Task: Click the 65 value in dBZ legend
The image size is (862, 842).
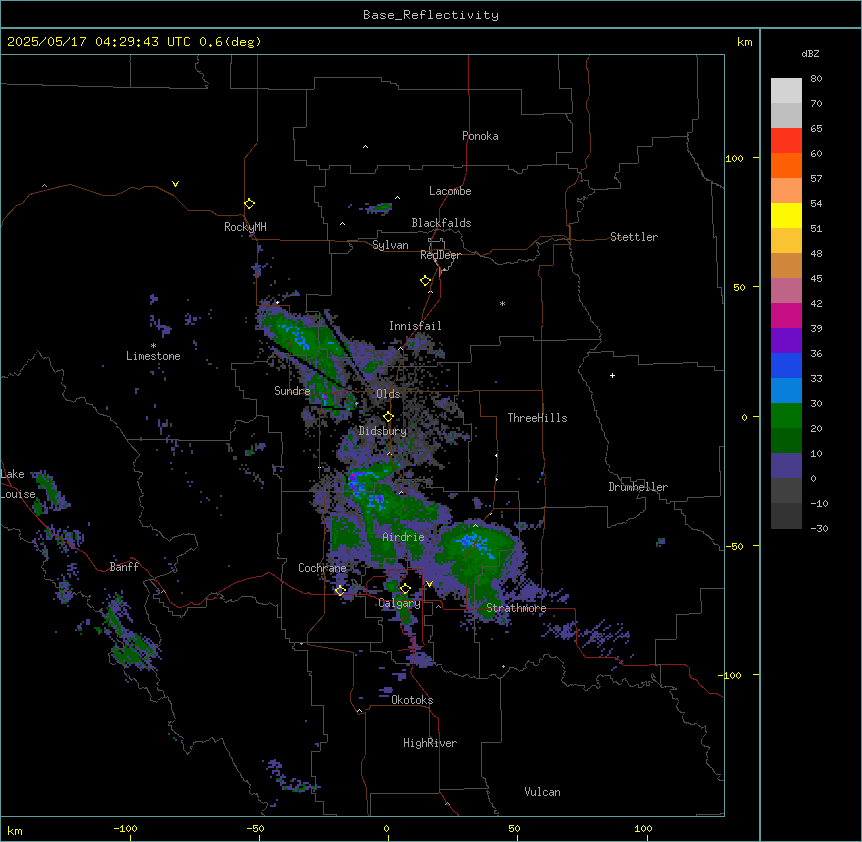Action: [816, 128]
